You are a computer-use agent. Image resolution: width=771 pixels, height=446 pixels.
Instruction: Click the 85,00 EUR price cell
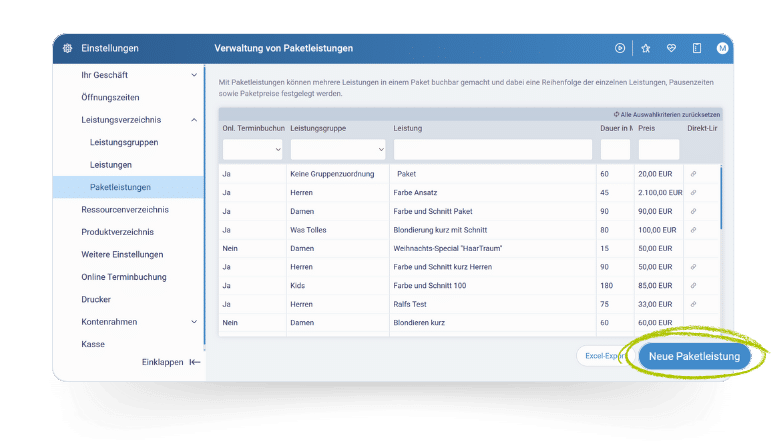(655, 286)
